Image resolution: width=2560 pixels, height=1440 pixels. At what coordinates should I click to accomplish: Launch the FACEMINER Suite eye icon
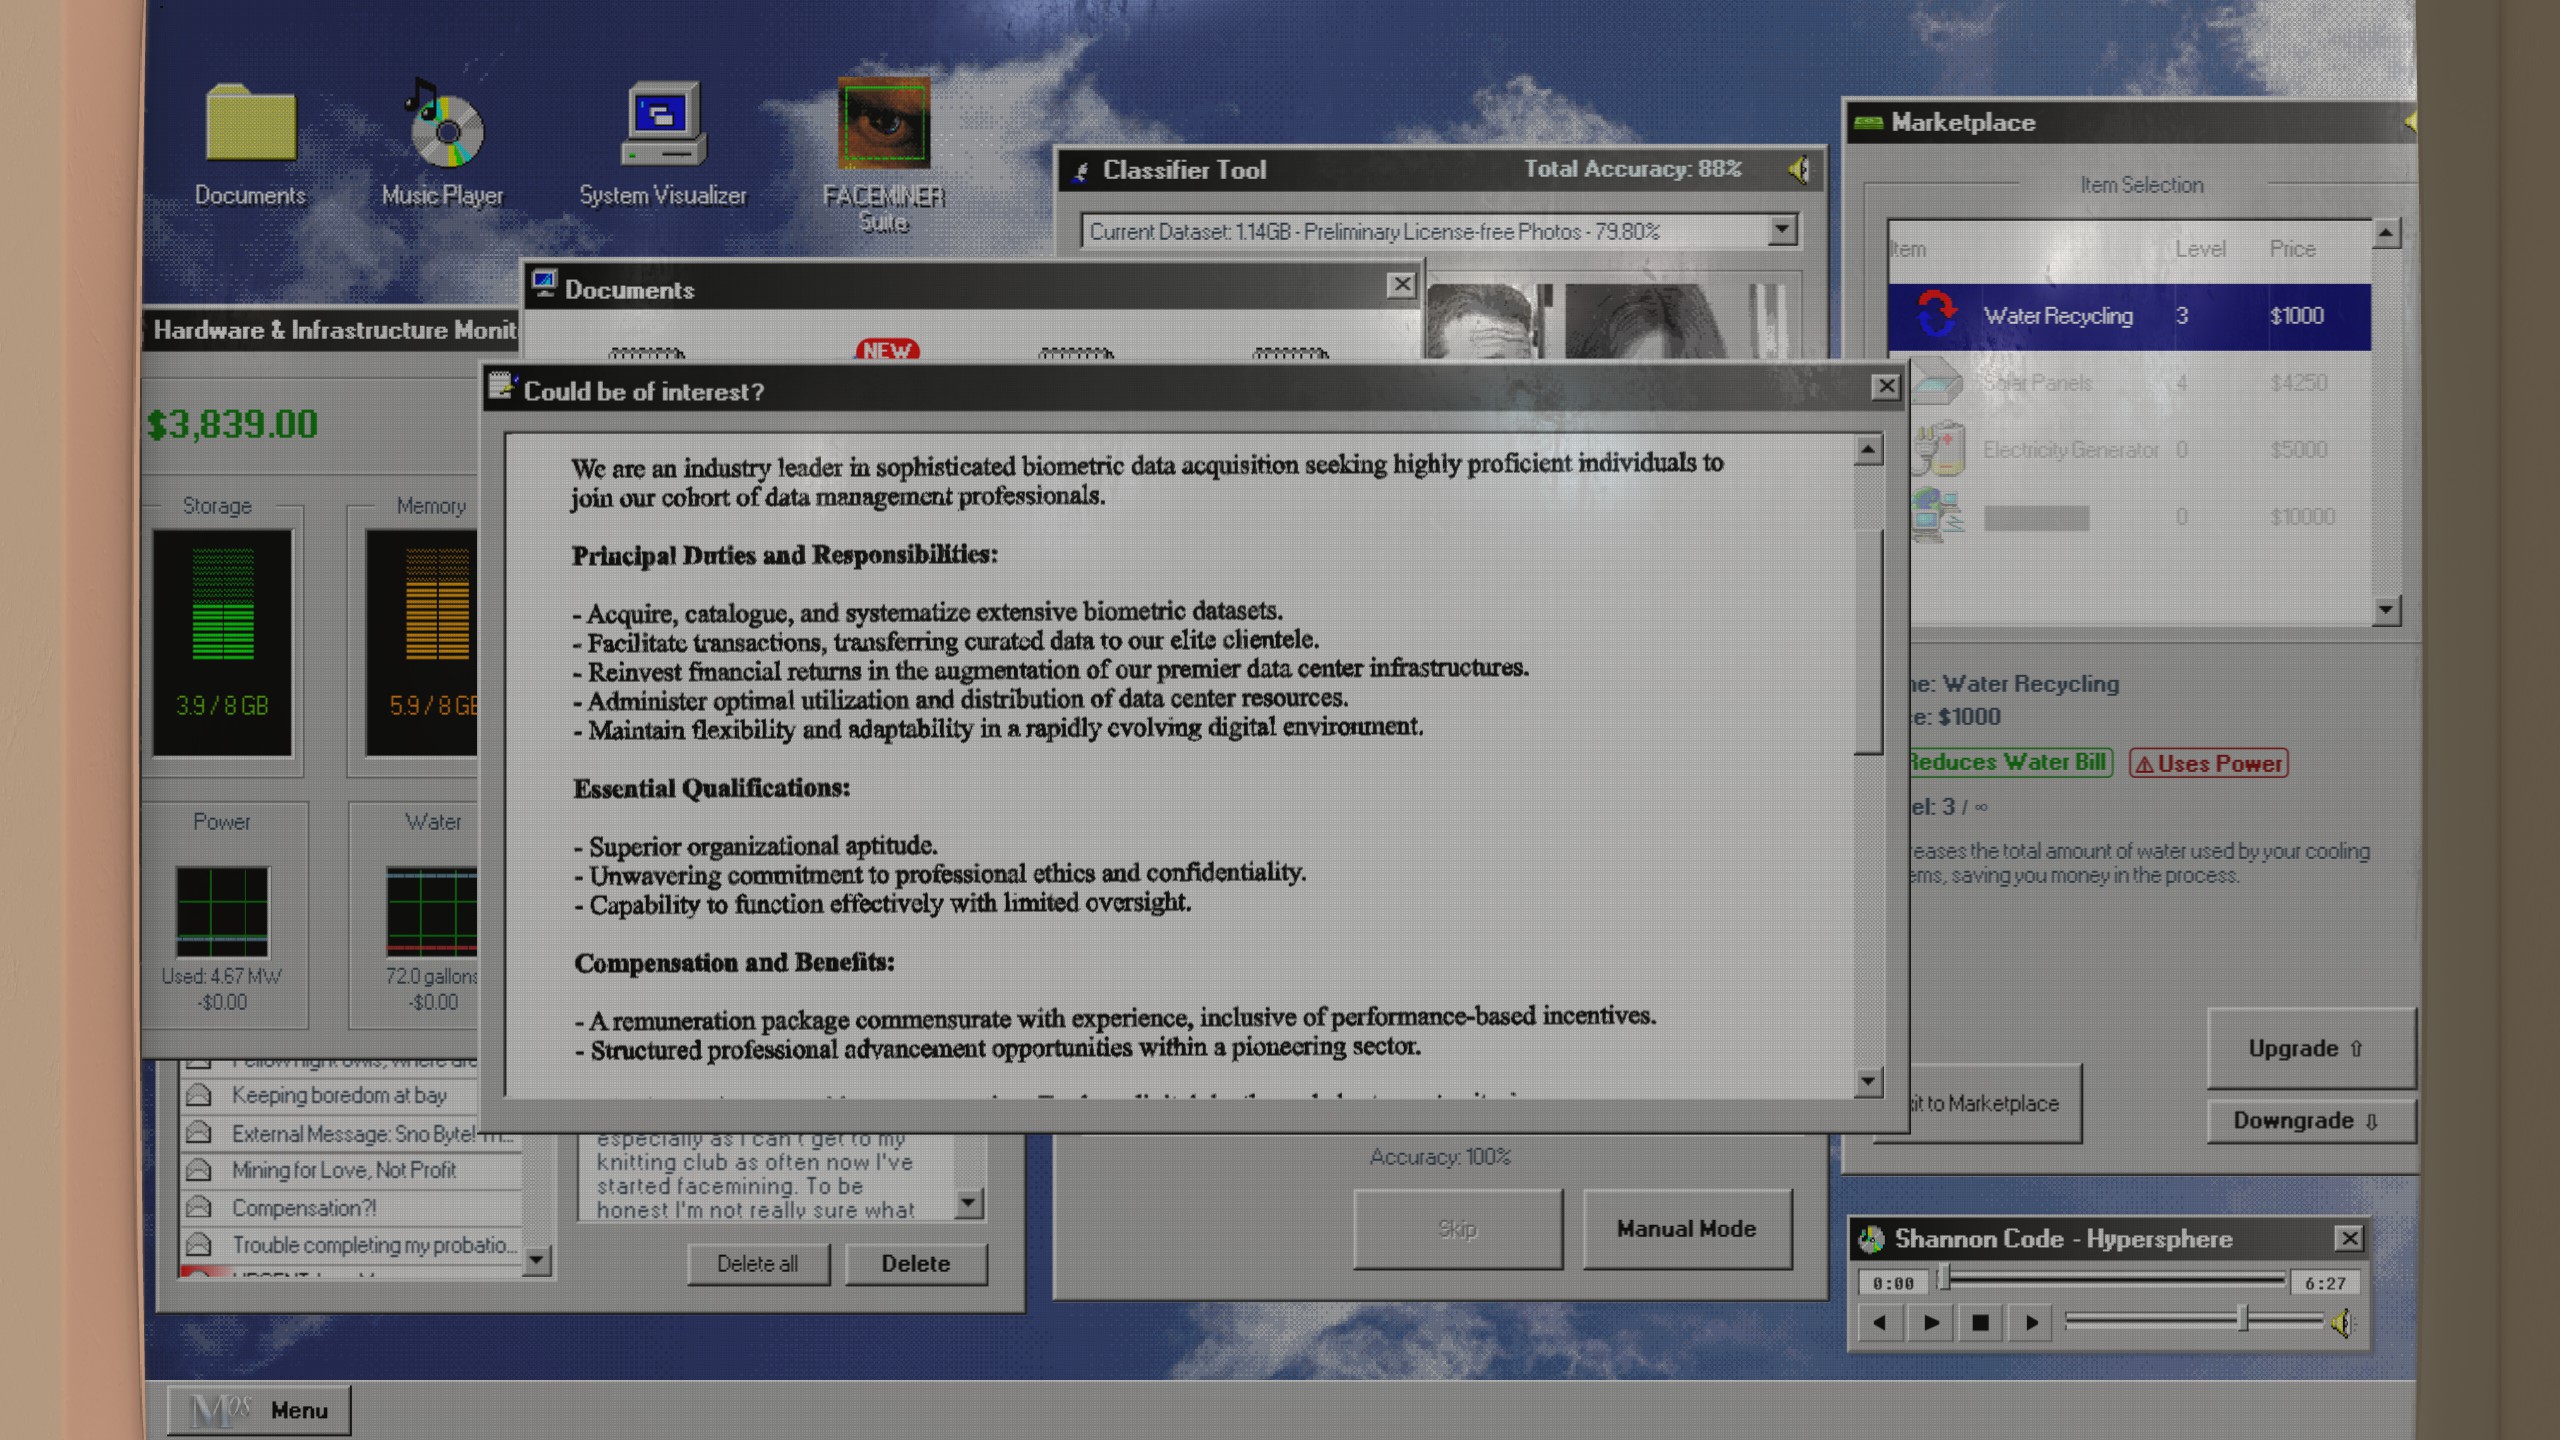pyautogui.click(x=883, y=125)
